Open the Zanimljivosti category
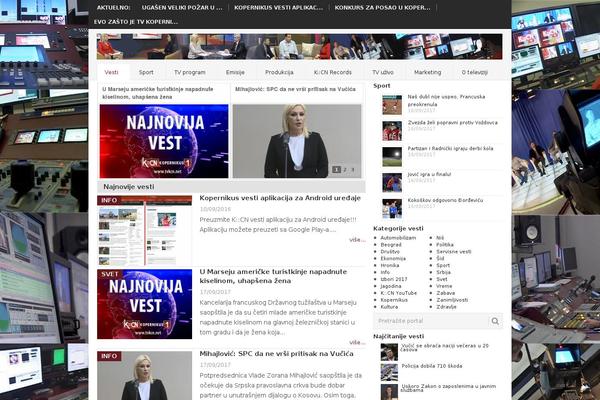This screenshot has width=600, height=400. click(x=452, y=300)
